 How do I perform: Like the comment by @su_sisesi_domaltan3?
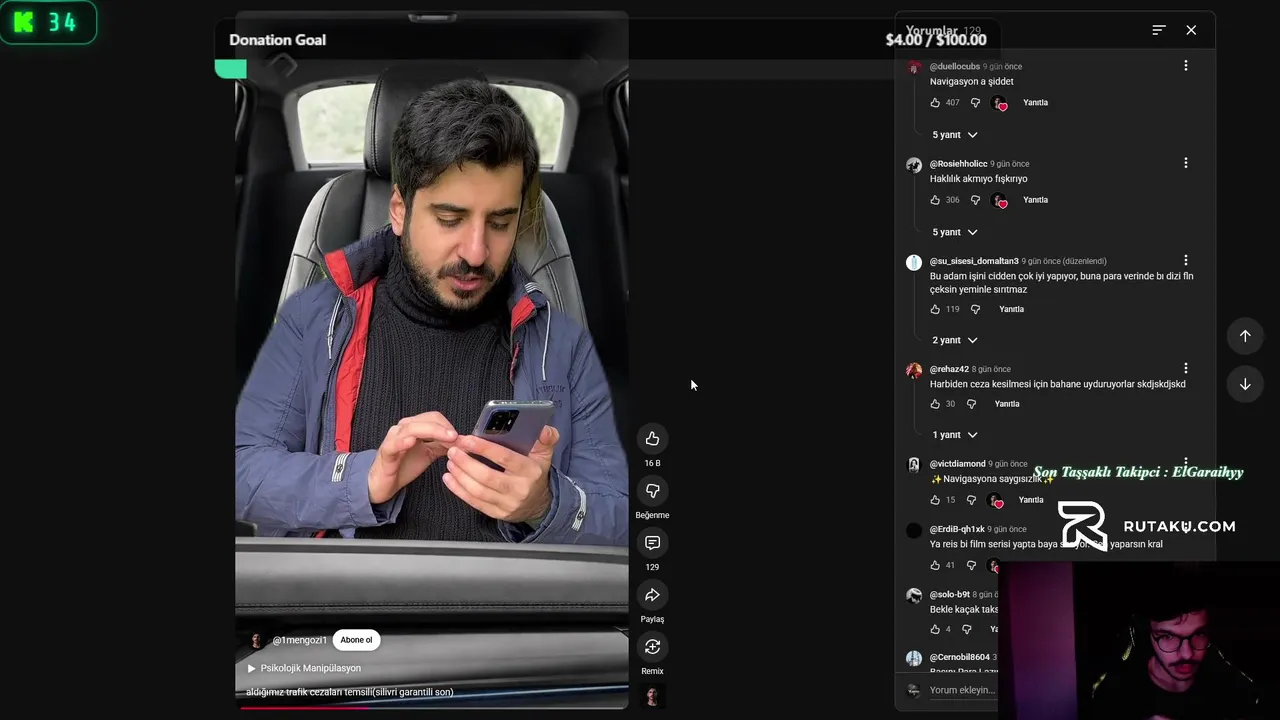pyautogui.click(x=935, y=309)
